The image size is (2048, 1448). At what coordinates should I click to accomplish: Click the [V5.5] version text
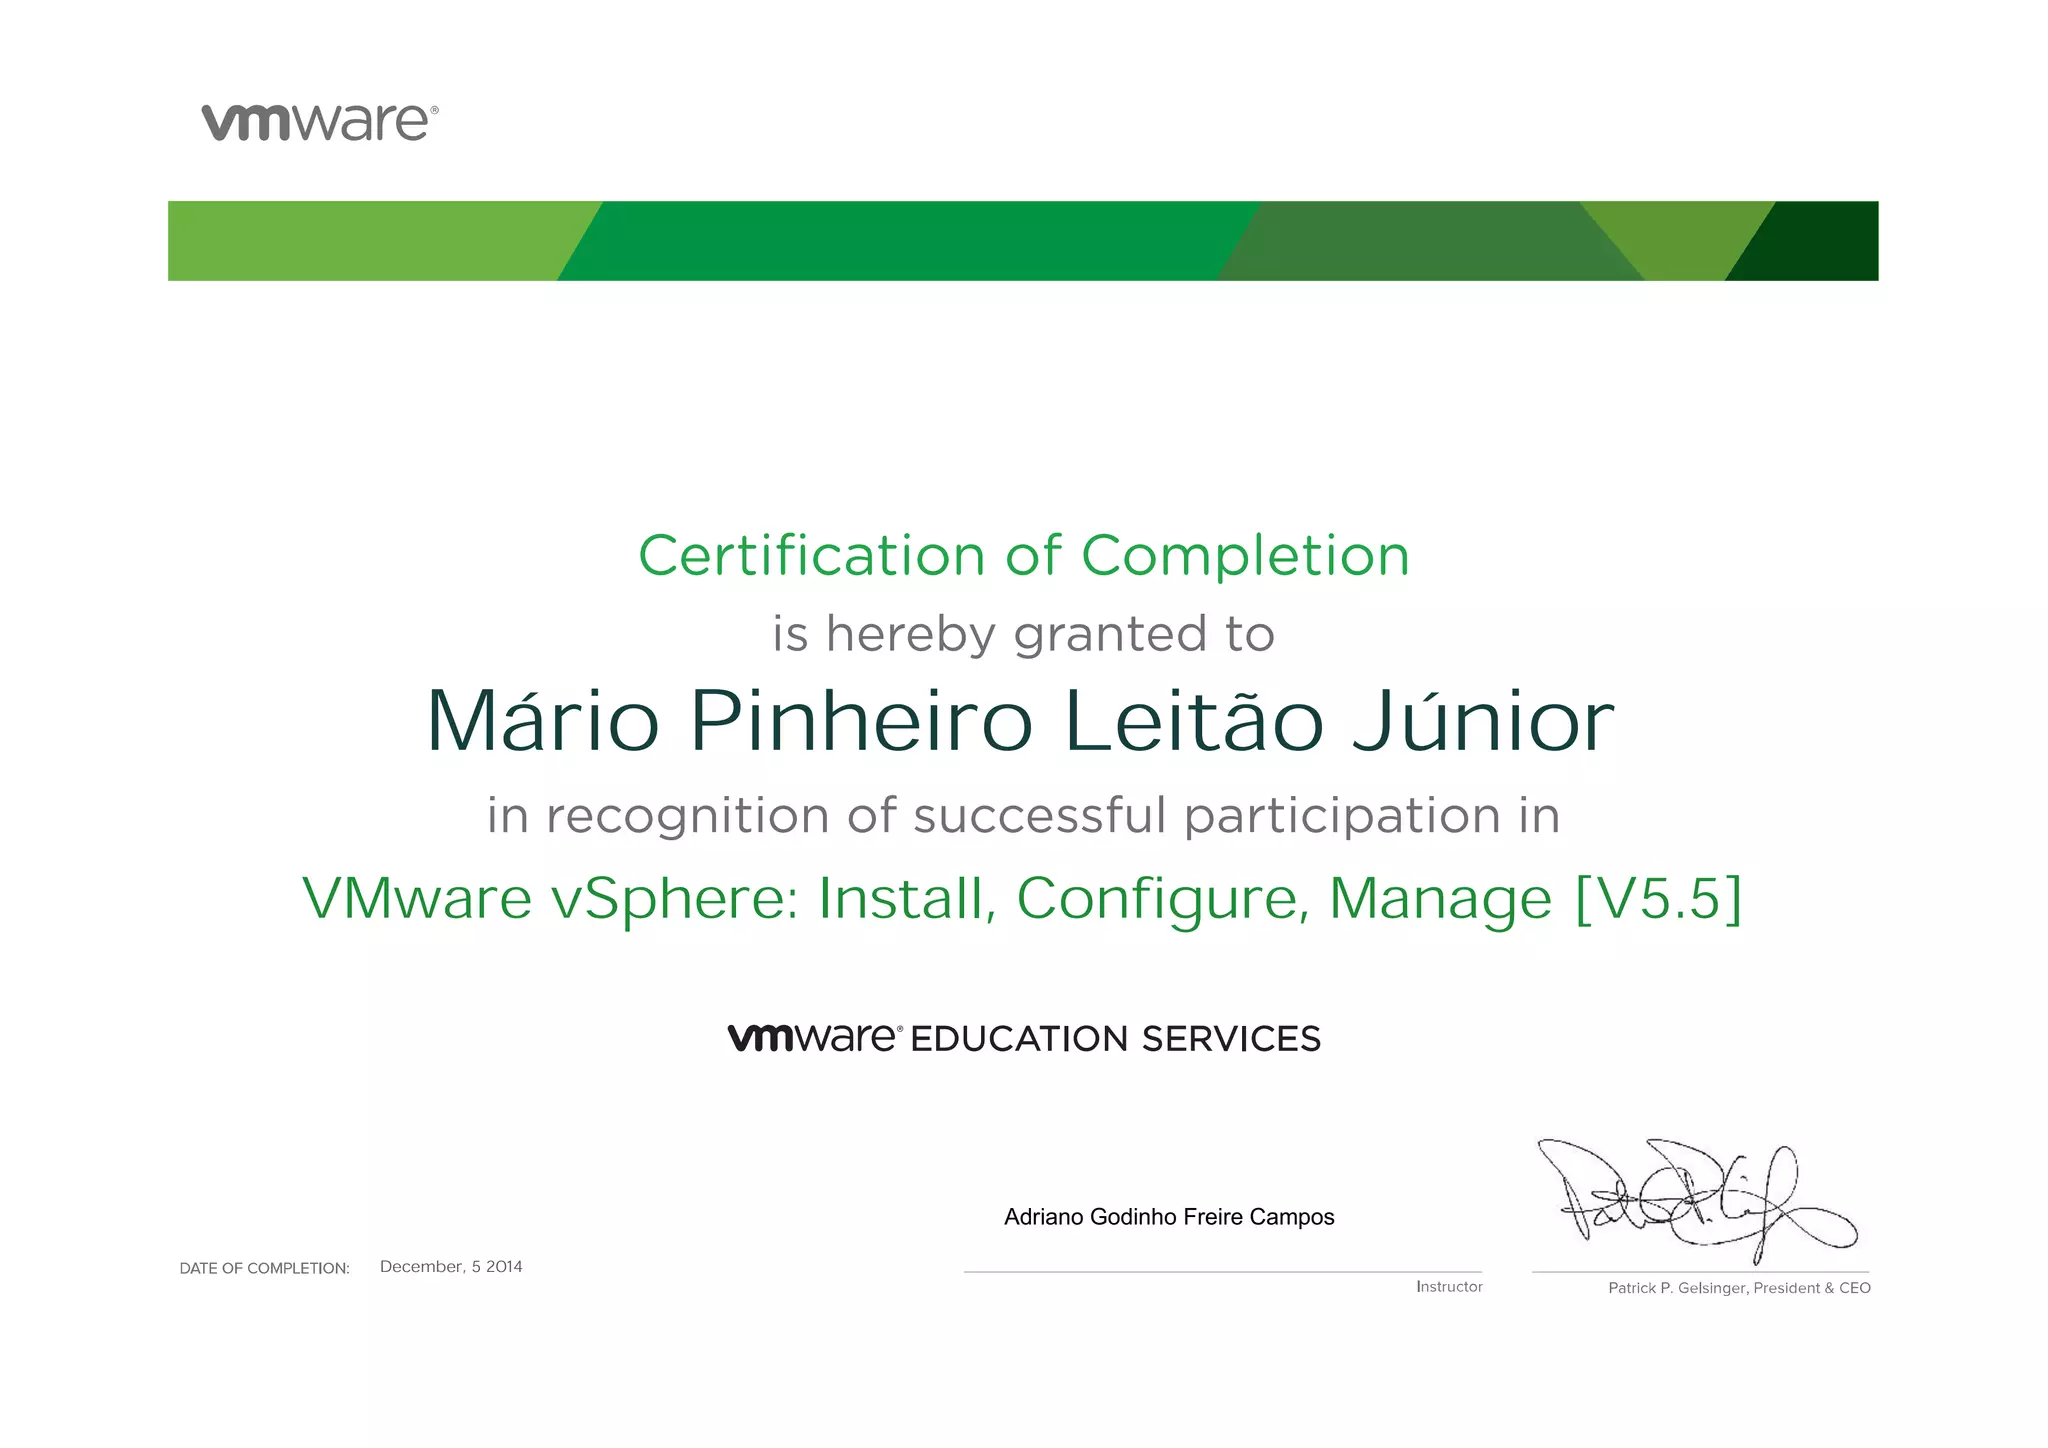pos(1658,898)
